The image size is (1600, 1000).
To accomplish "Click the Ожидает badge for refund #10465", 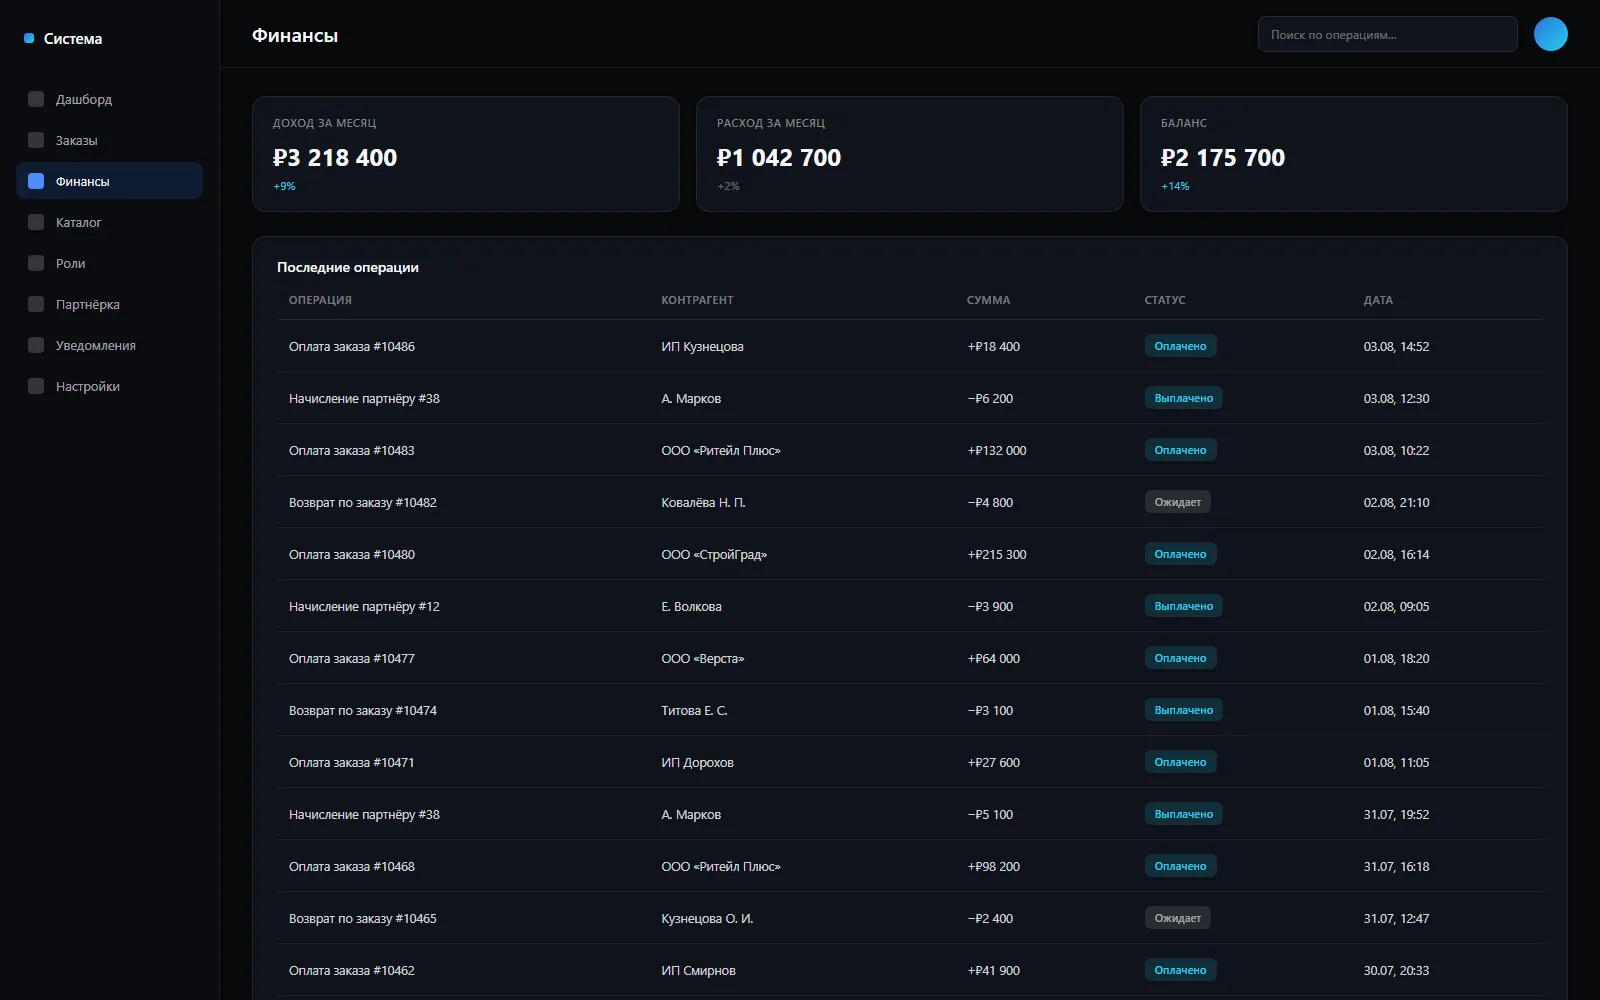I will (x=1177, y=918).
